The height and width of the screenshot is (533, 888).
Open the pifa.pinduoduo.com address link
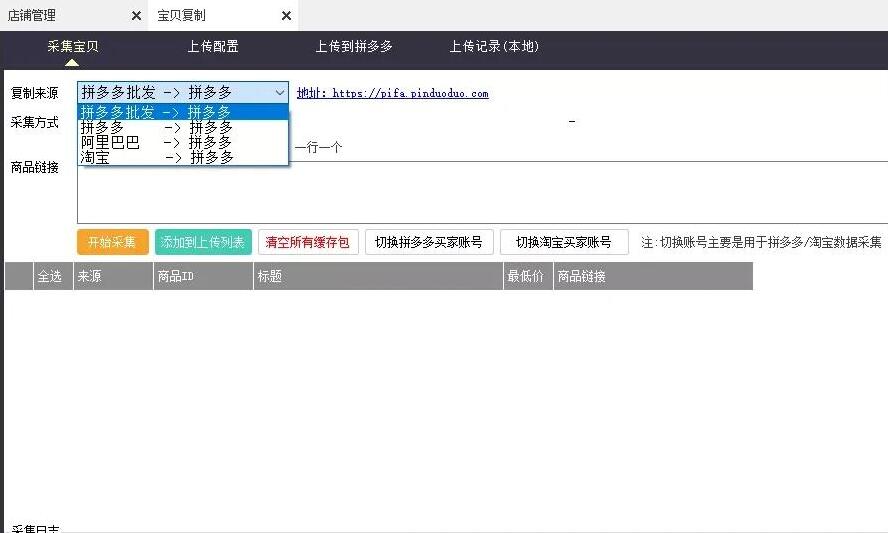coord(392,93)
